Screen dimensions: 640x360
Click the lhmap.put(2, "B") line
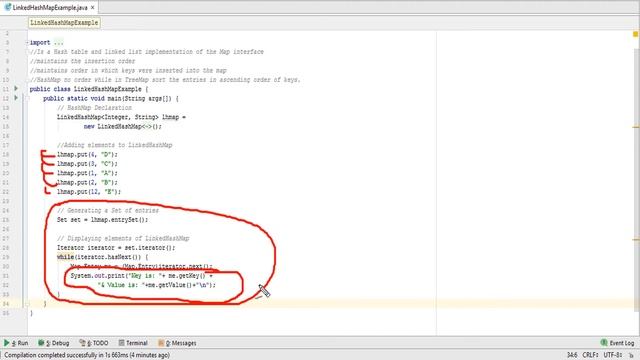[87, 182]
